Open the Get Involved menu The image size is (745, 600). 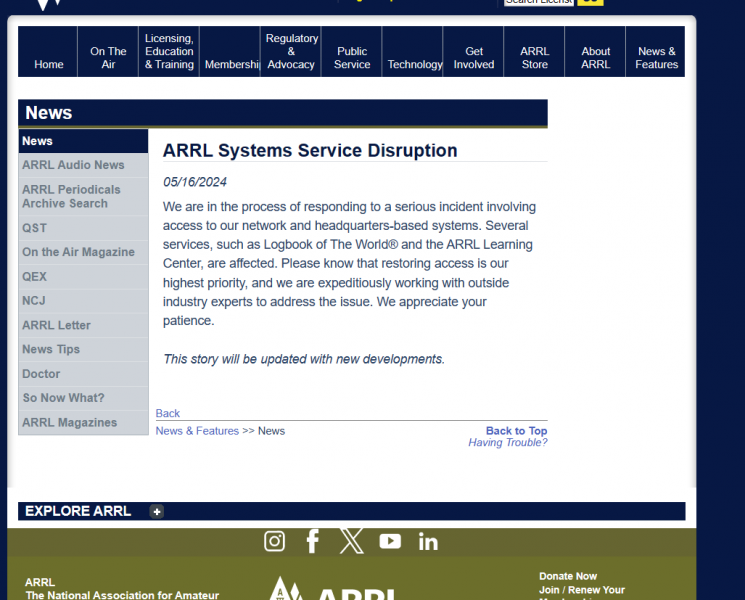[x=473, y=51]
